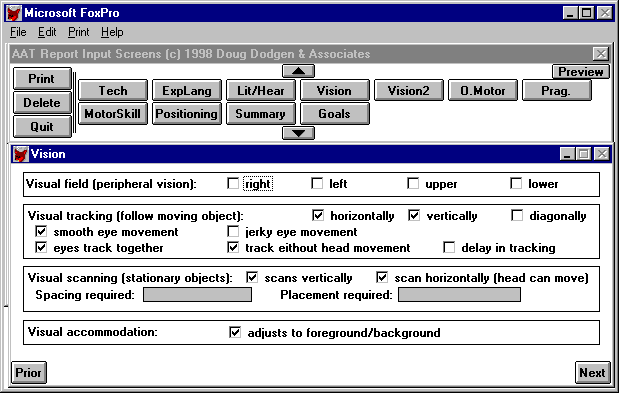Go to the Goals section
This screenshot has width=619, height=393.
(334, 114)
